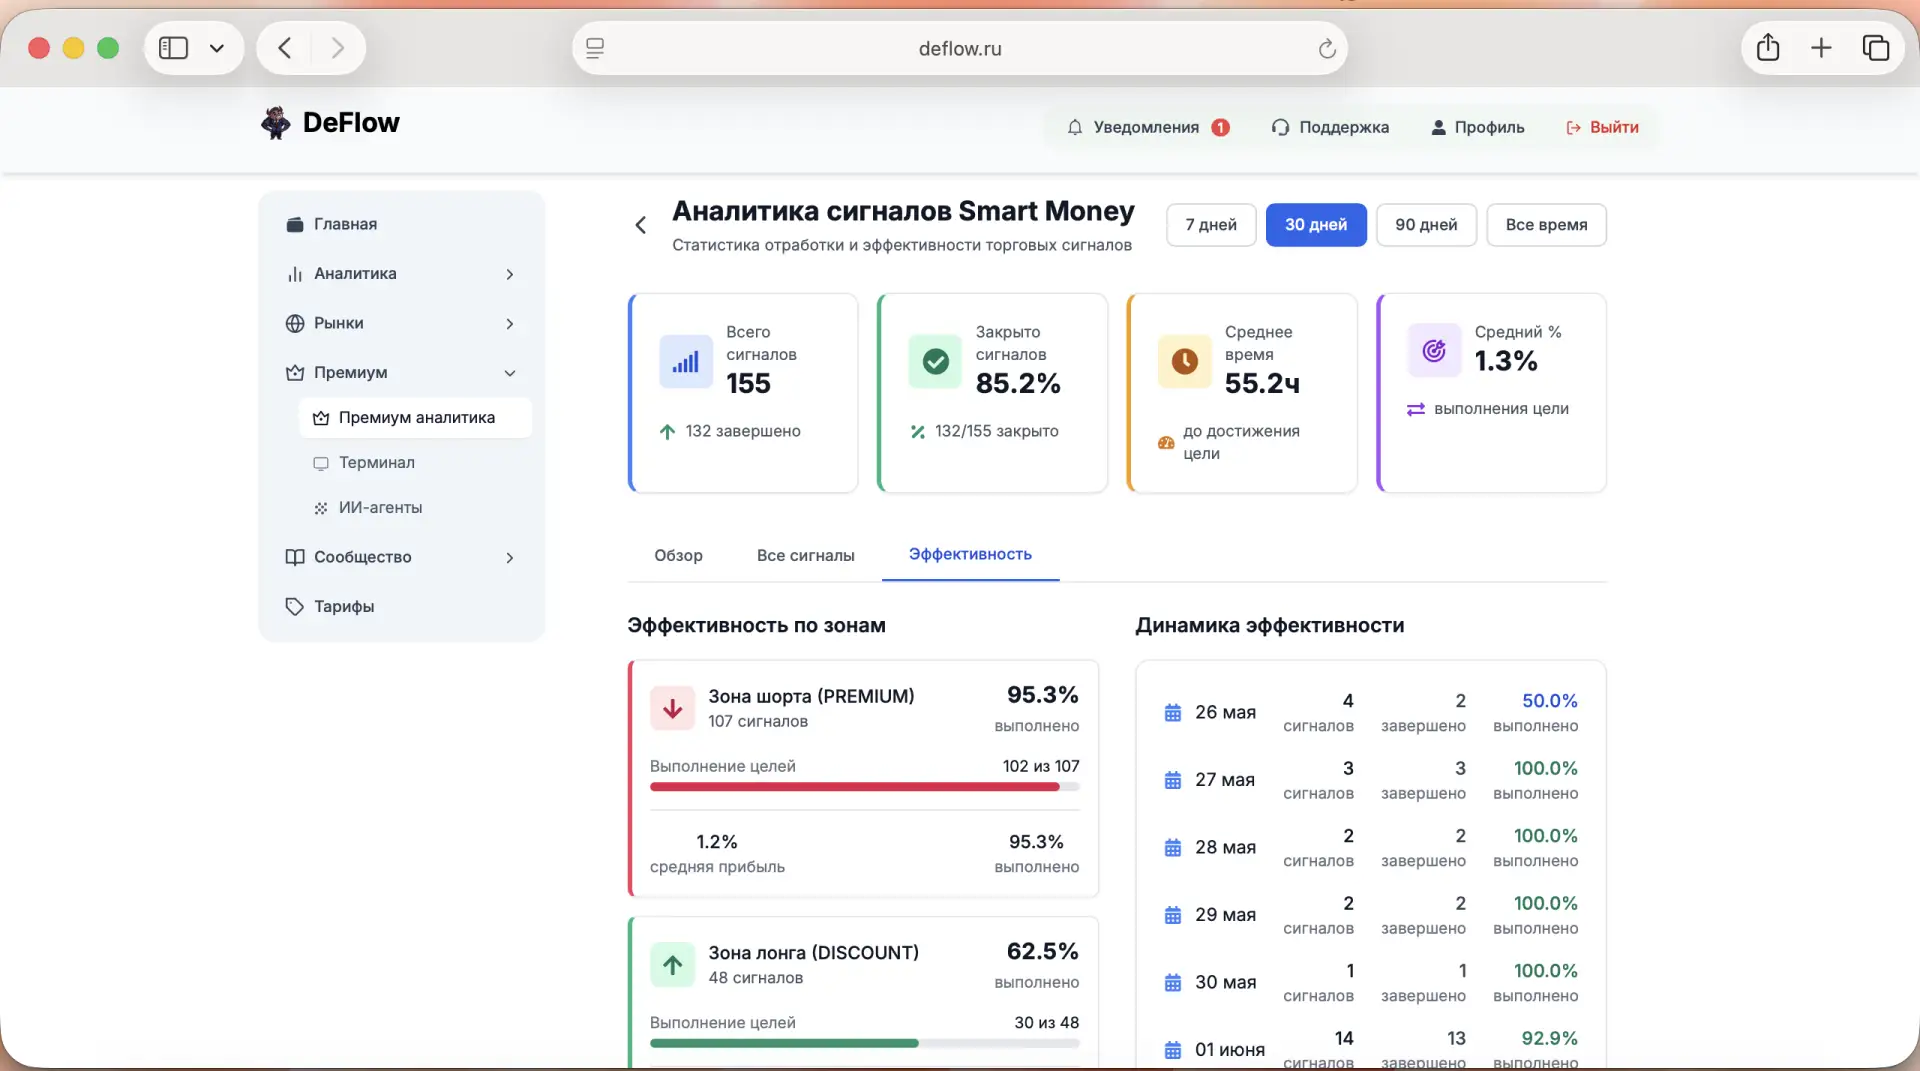Expand the Сообщество sidebar section
The image size is (1920, 1071).
pos(510,558)
